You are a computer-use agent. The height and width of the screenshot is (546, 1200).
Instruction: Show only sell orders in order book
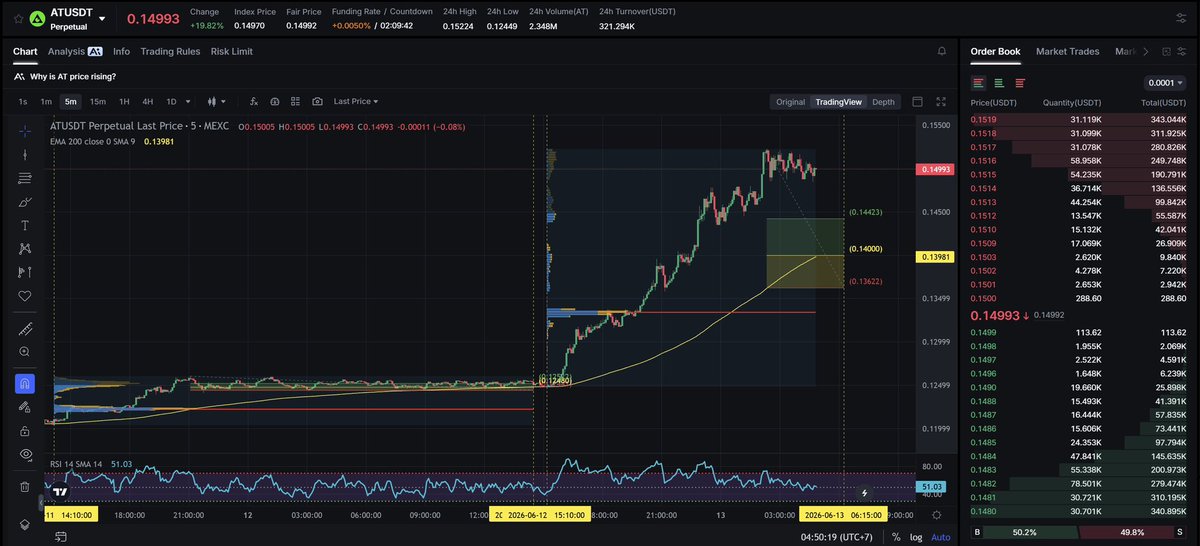[1020, 83]
